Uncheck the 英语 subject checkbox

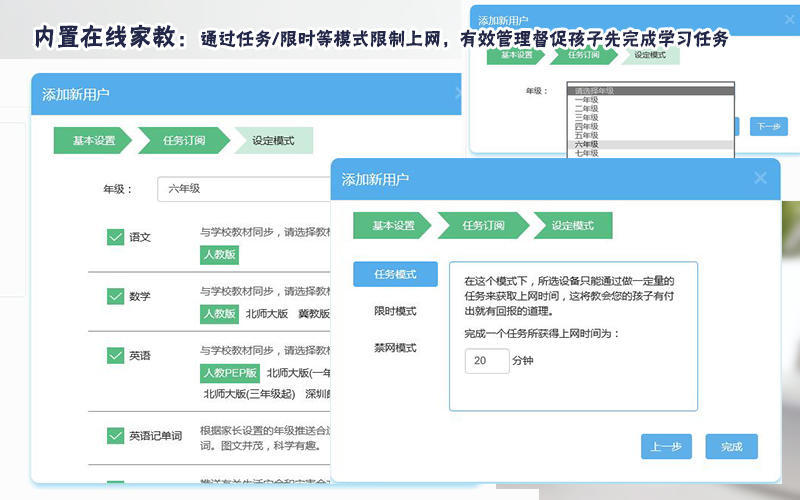click(115, 355)
